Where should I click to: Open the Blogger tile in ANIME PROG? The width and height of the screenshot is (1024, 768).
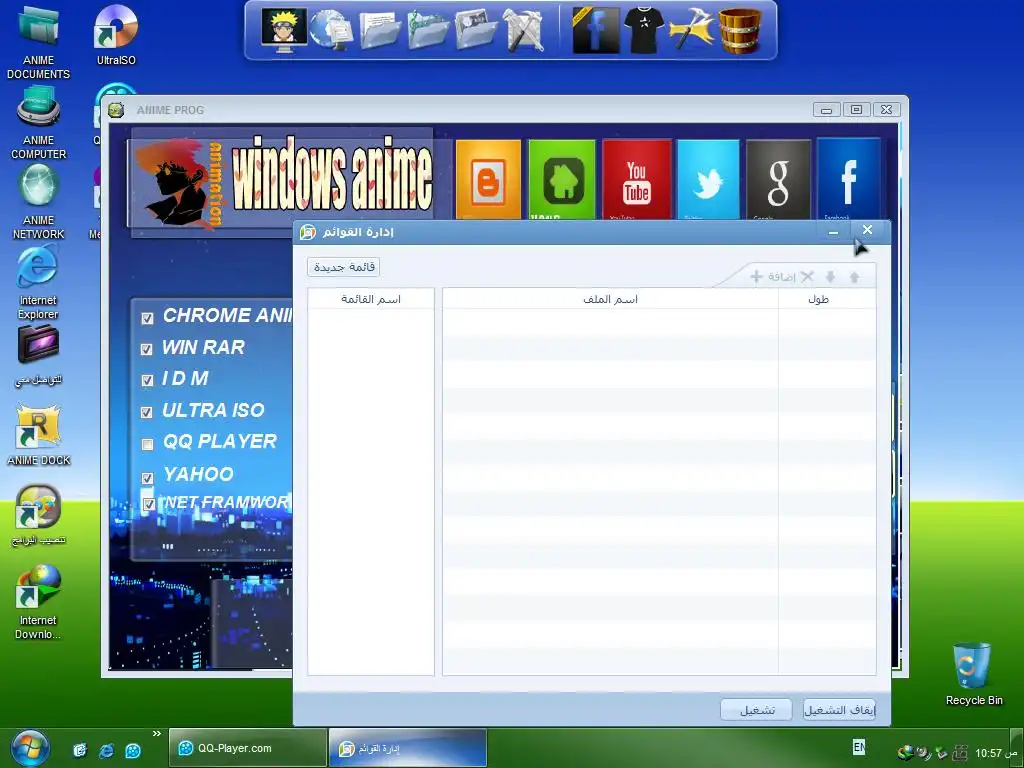click(x=488, y=180)
